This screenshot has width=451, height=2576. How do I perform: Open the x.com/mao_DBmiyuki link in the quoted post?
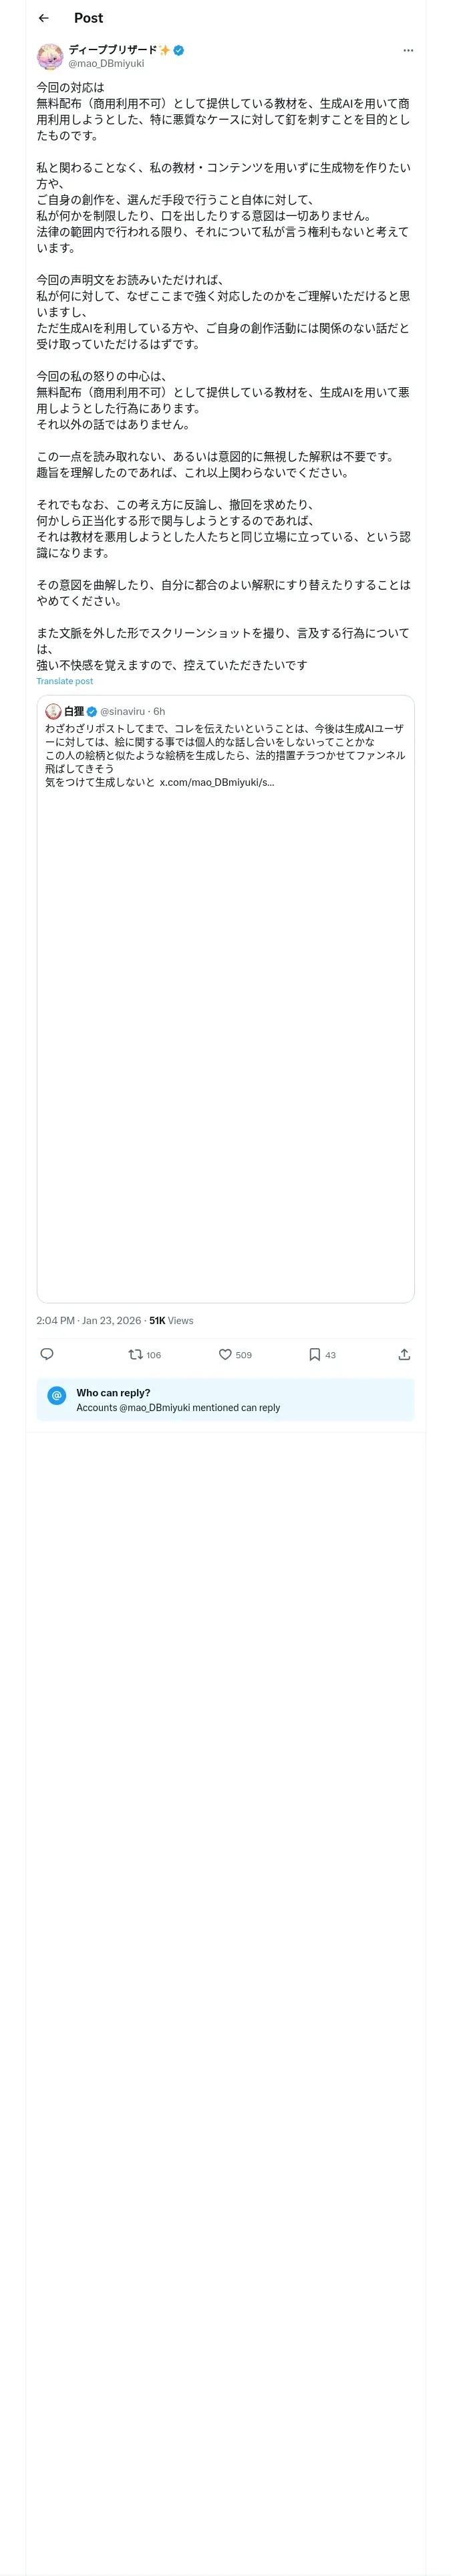pos(217,782)
